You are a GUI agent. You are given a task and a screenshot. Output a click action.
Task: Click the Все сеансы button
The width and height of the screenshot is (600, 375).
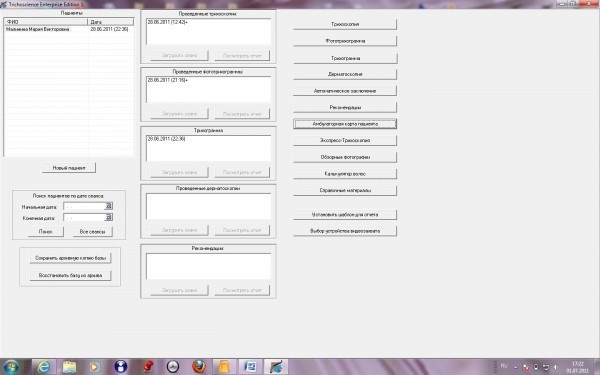click(x=93, y=232)
